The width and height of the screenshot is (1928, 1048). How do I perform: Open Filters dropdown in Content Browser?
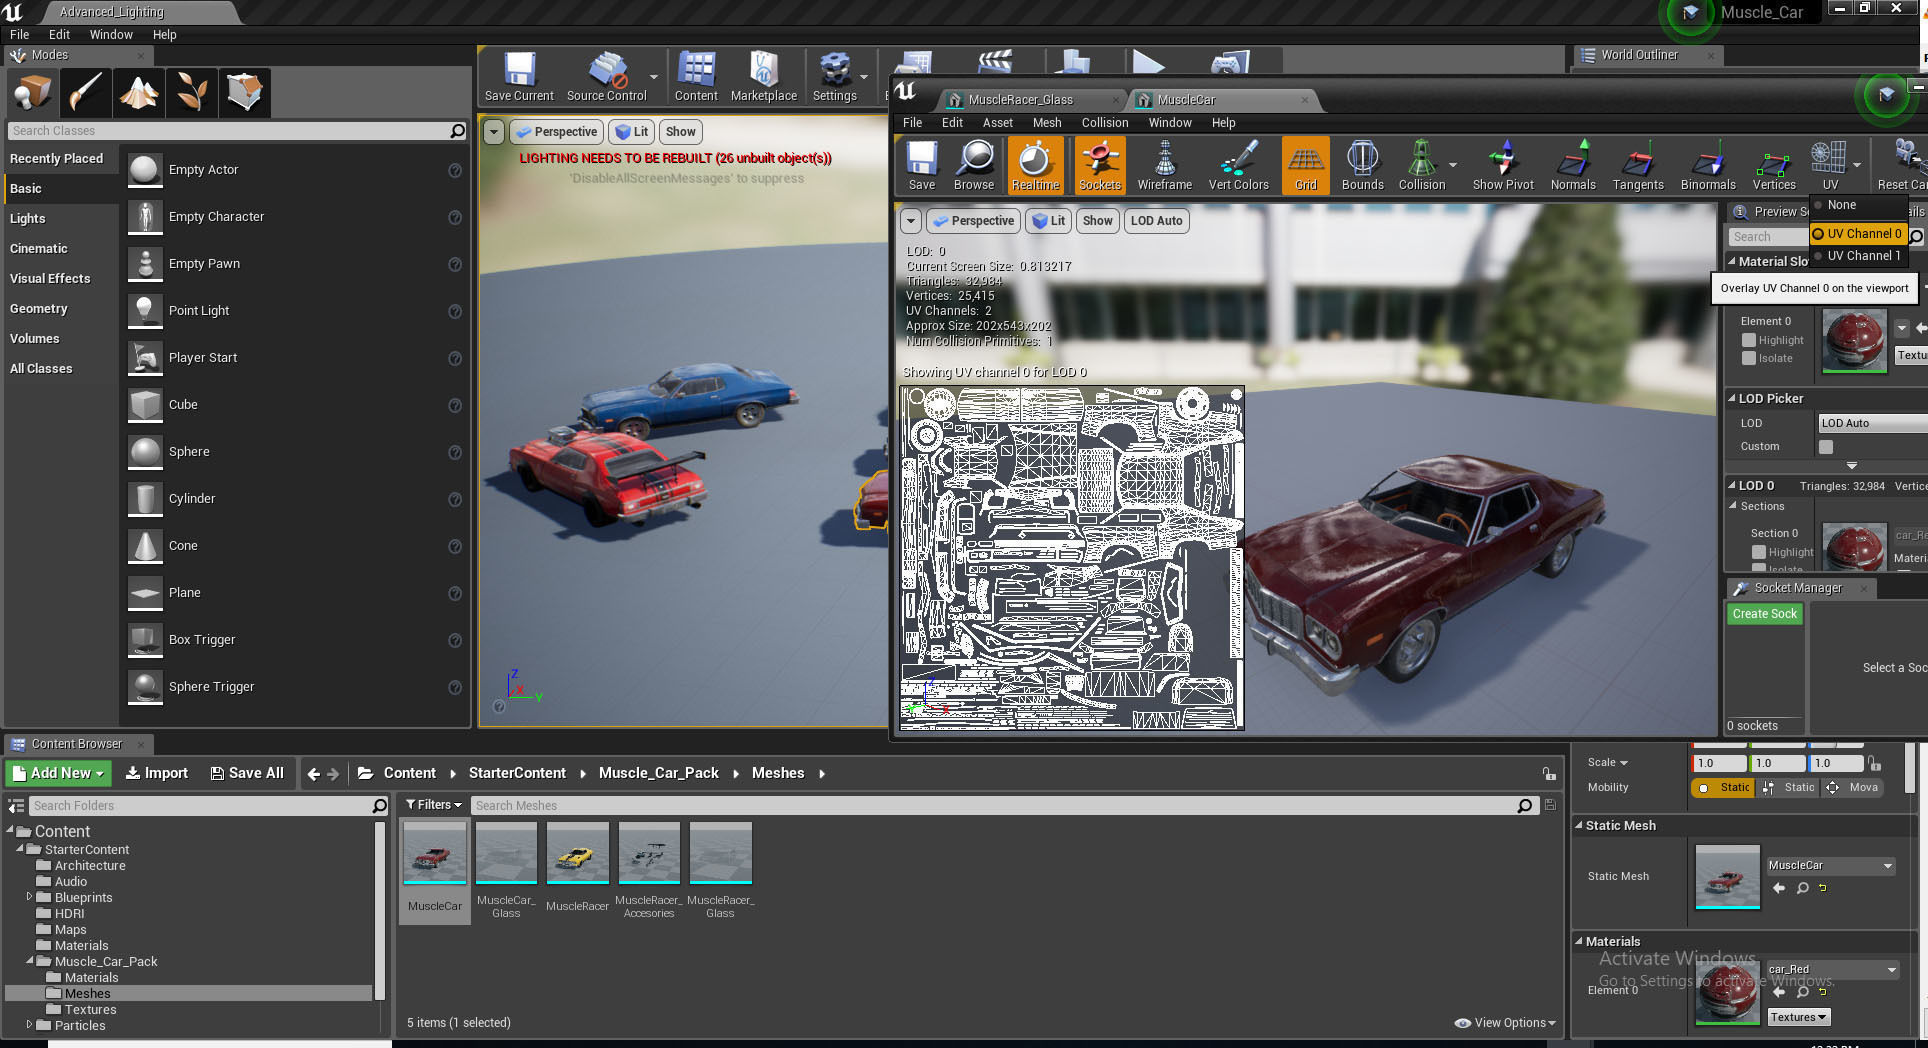click(x=434, y=805)
